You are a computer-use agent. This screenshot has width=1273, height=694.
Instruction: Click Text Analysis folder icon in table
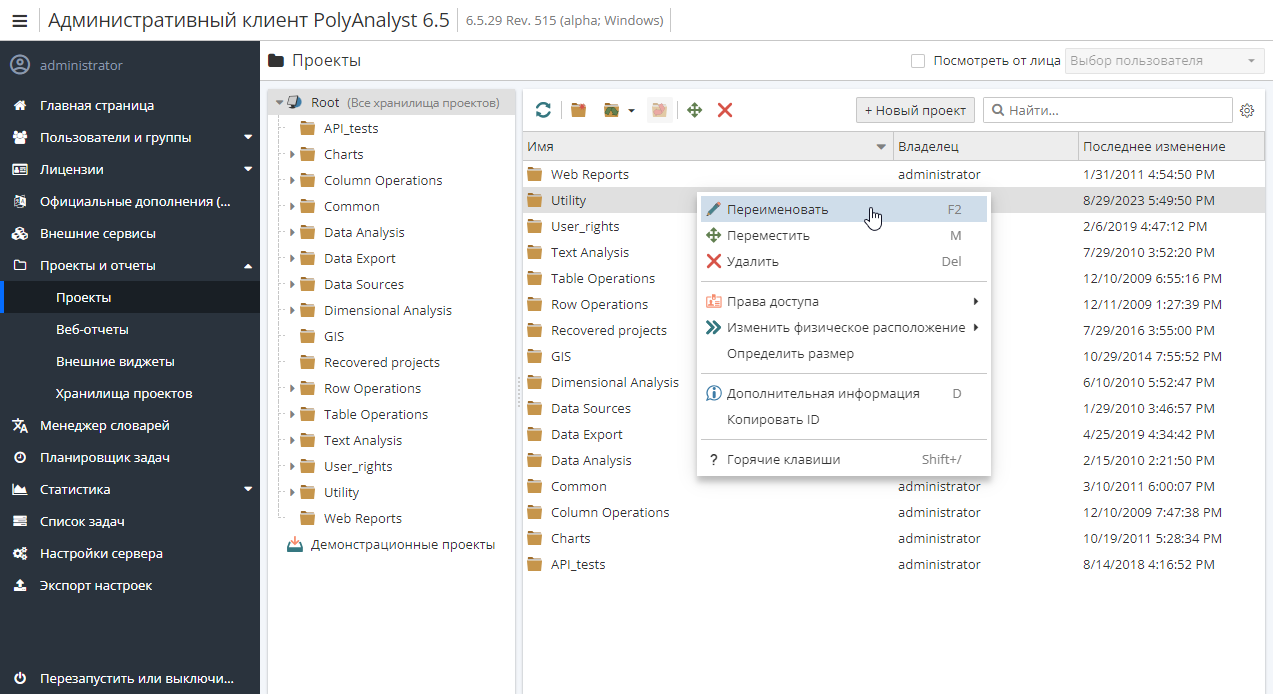pos(534,252)
